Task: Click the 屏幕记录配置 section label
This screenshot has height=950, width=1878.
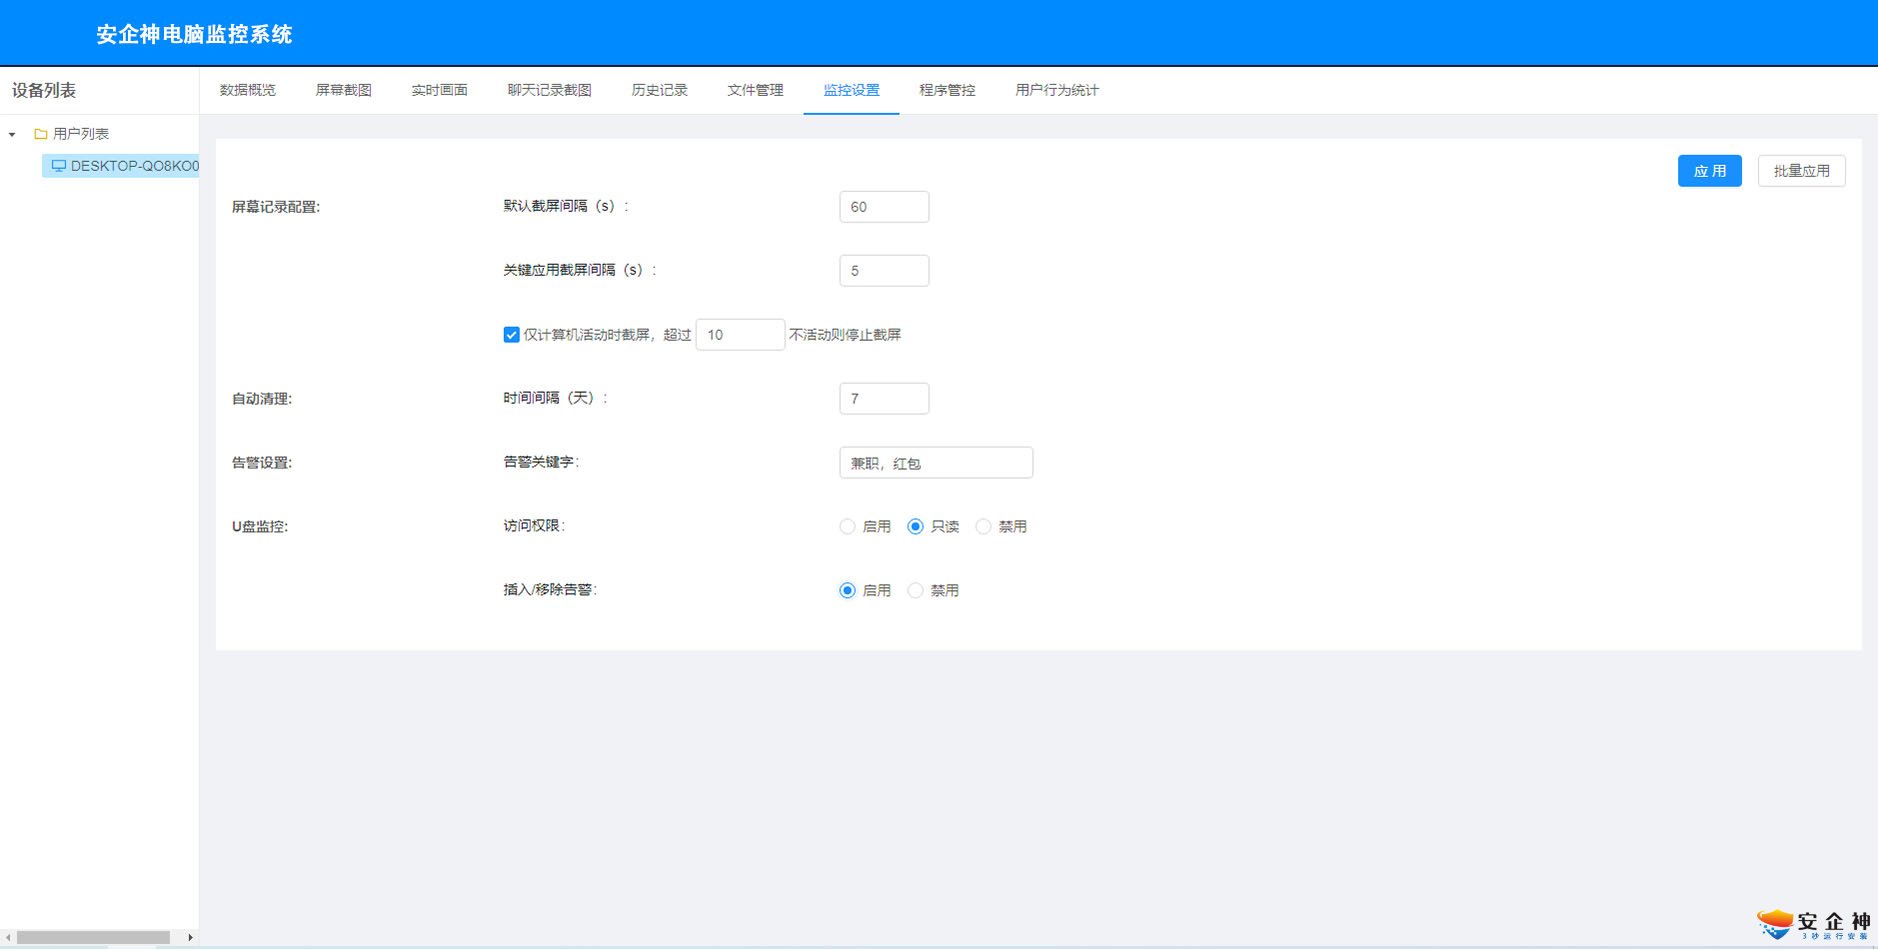Action: 276,207
